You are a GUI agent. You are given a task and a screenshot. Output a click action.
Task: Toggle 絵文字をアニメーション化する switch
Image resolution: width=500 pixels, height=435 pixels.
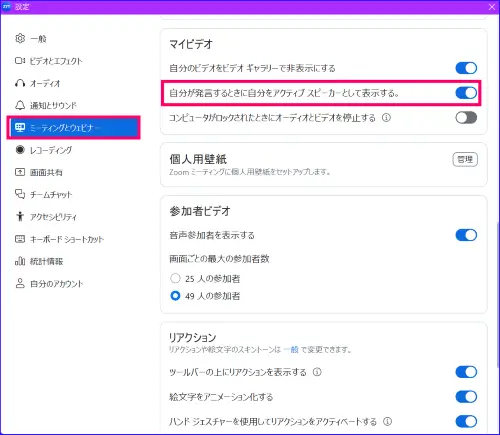tap(466, 397)
